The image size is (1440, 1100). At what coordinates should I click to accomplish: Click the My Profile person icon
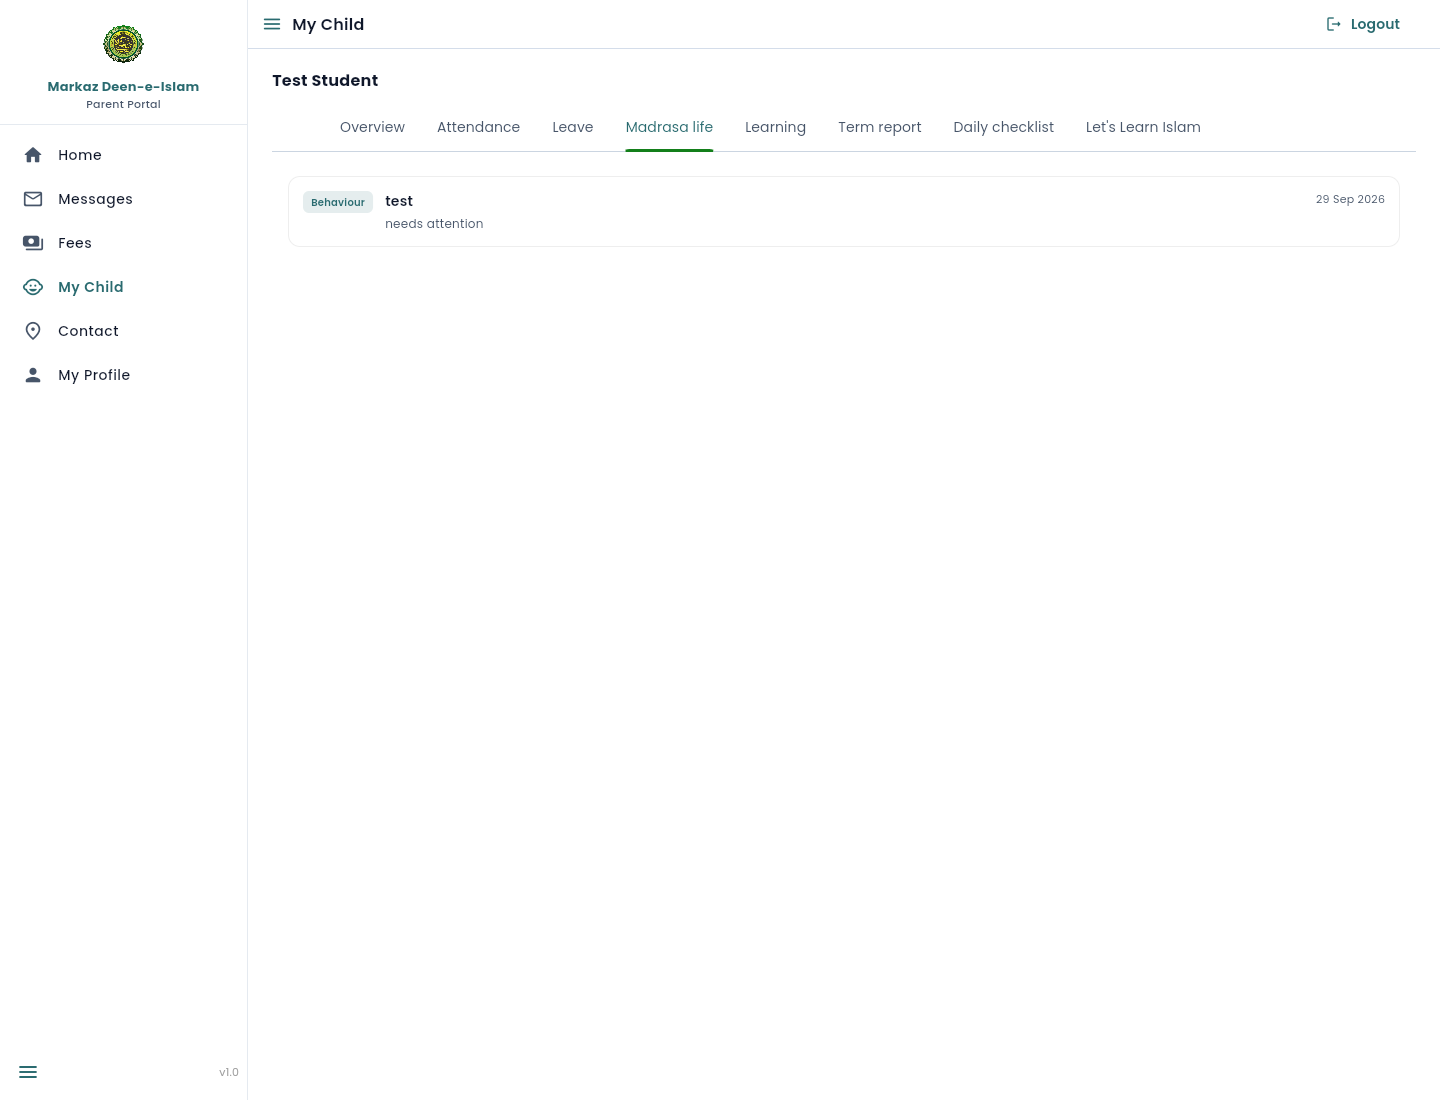pyautogui.click(x=33, y=375)
